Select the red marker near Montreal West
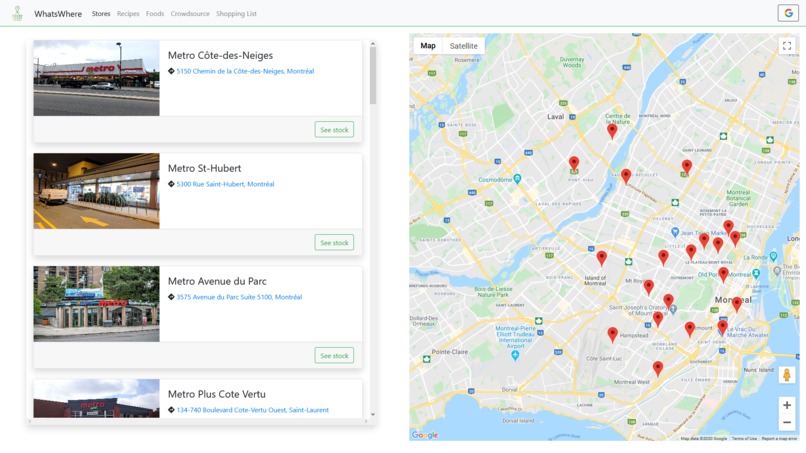This screenshot has width=806, height=453. click(657, 369)
